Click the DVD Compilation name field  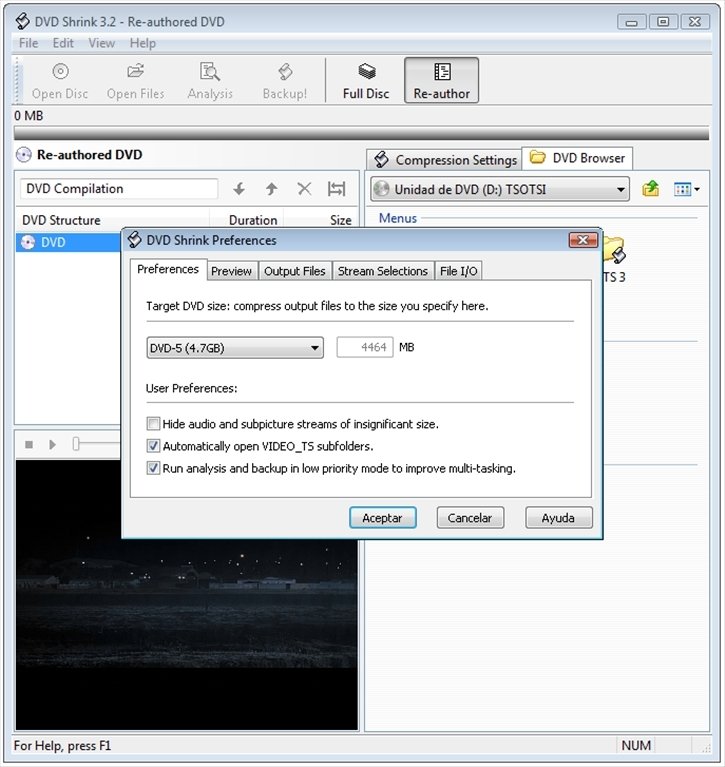click(x=119, y=189)
